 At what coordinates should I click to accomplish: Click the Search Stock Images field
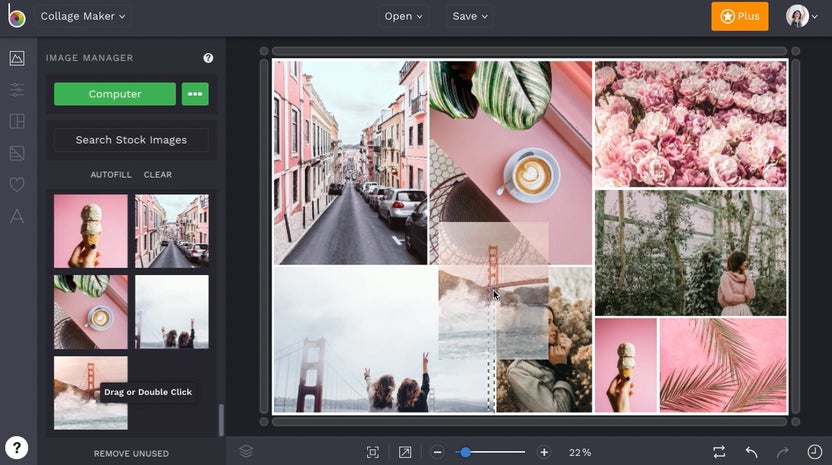(131, 140)
